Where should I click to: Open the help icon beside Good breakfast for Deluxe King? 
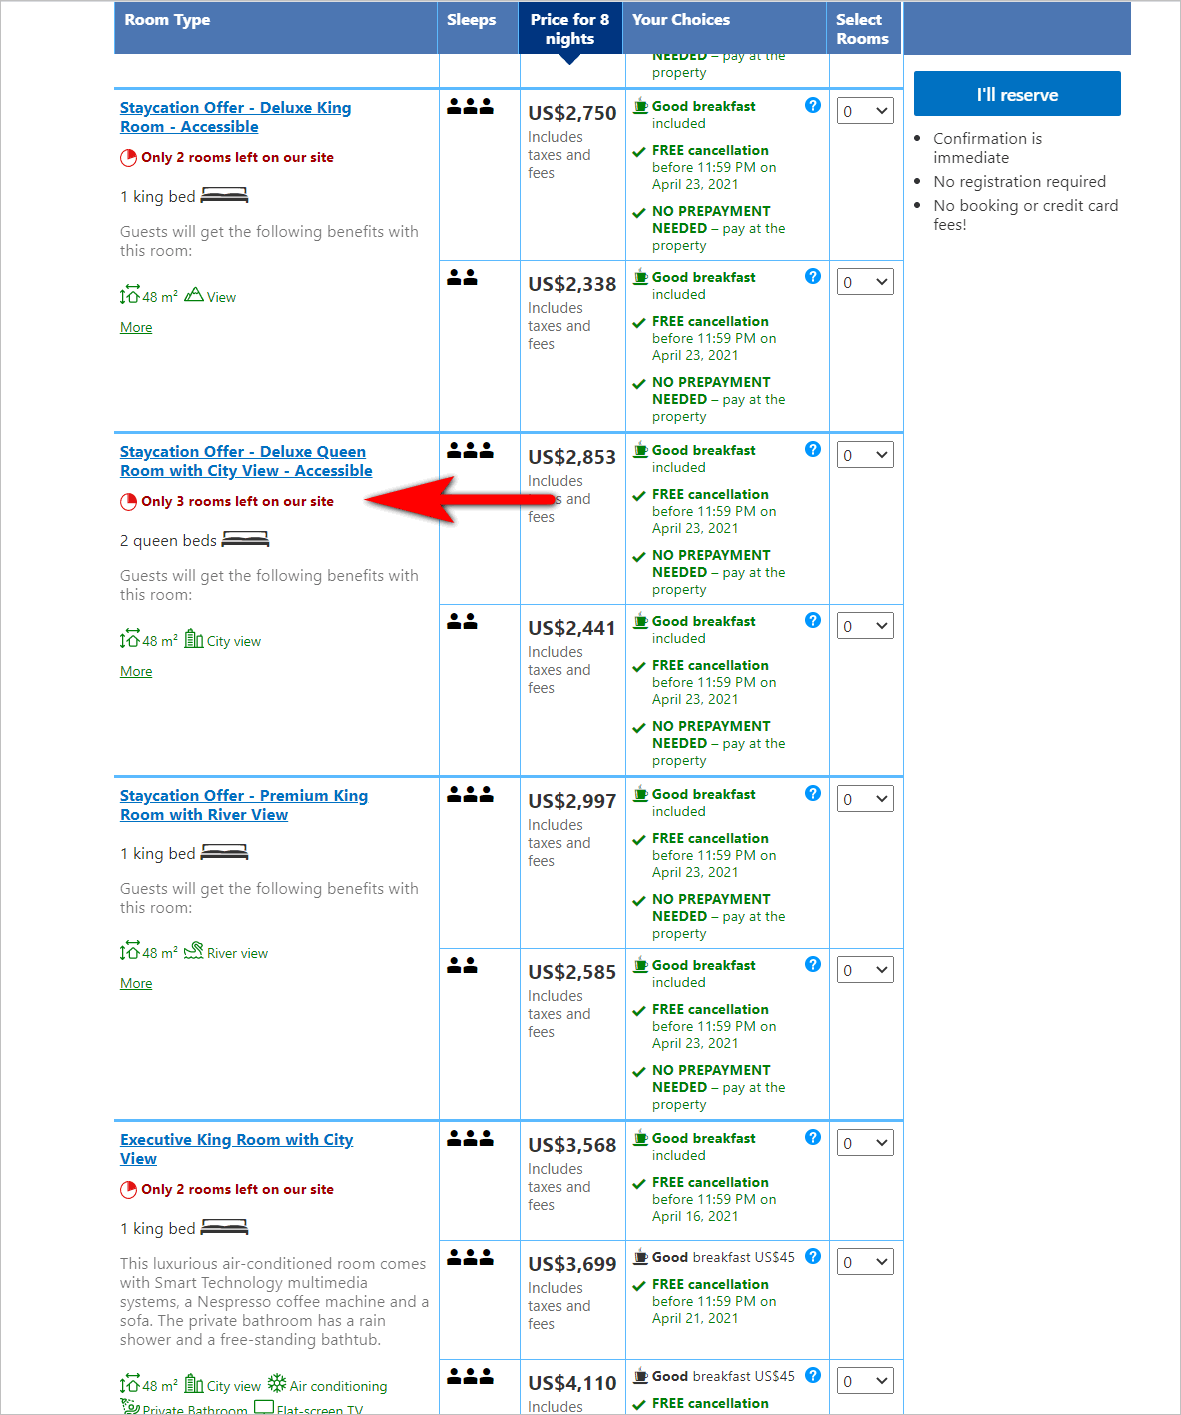click(813, 106)
